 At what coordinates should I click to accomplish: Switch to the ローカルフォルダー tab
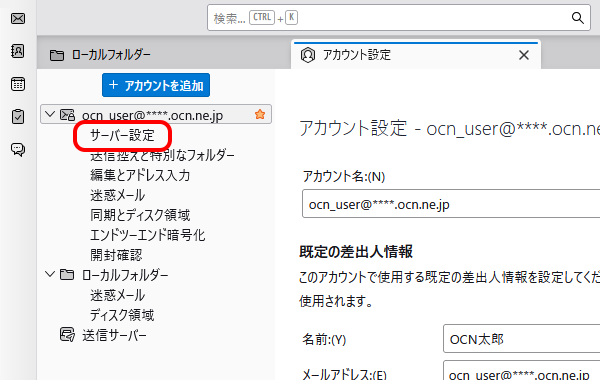100,55
